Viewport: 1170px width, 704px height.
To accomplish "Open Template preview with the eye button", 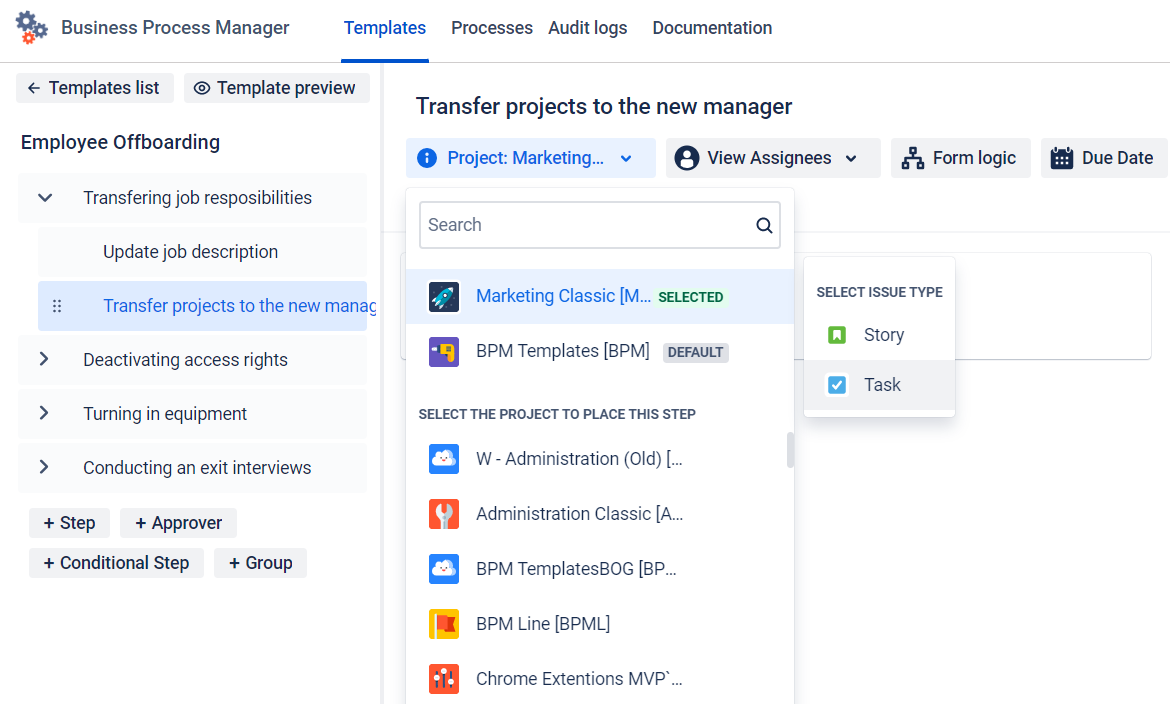I will tap(275, 88).
